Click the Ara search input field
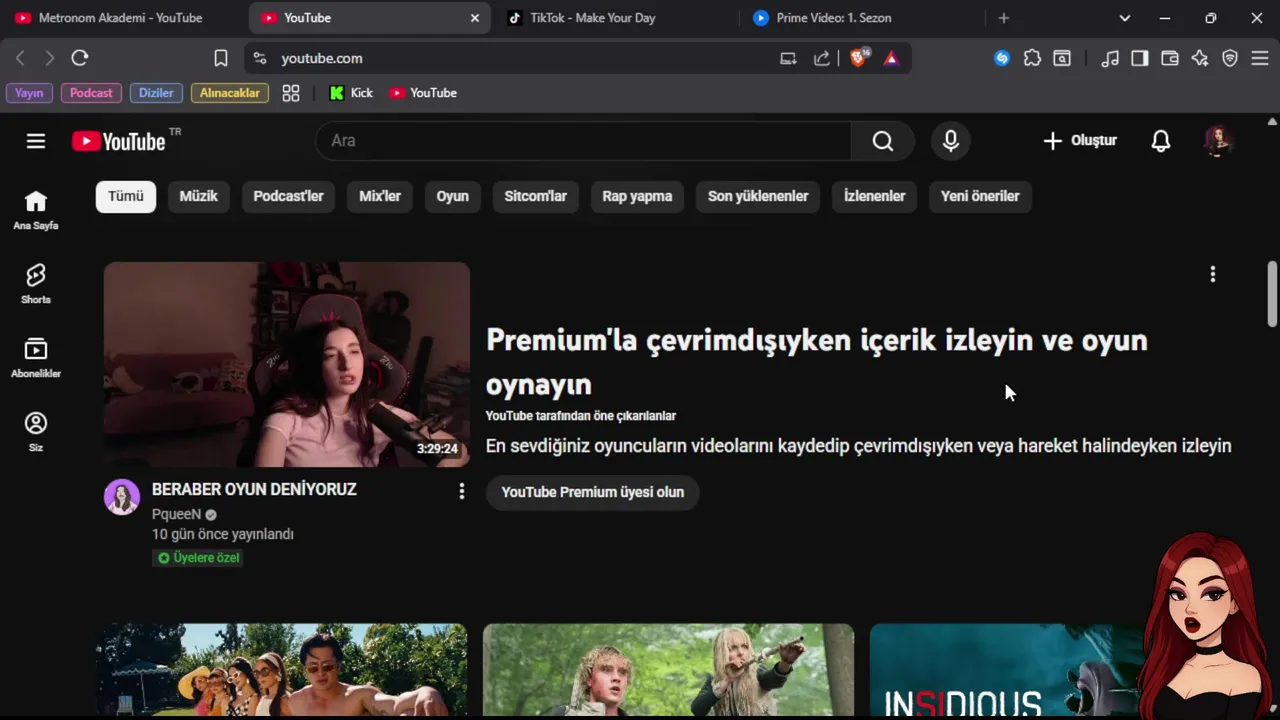The width and height of the screenshot is (1280, 720). 583,141
